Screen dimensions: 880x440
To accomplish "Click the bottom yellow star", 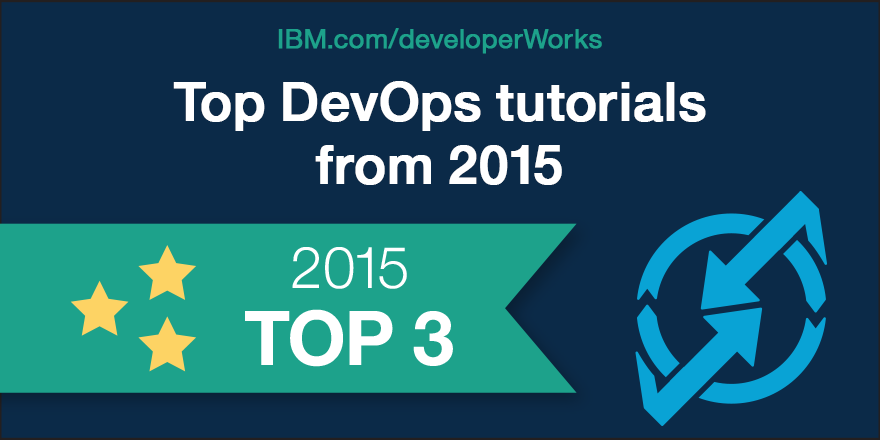I will [167, 343].
